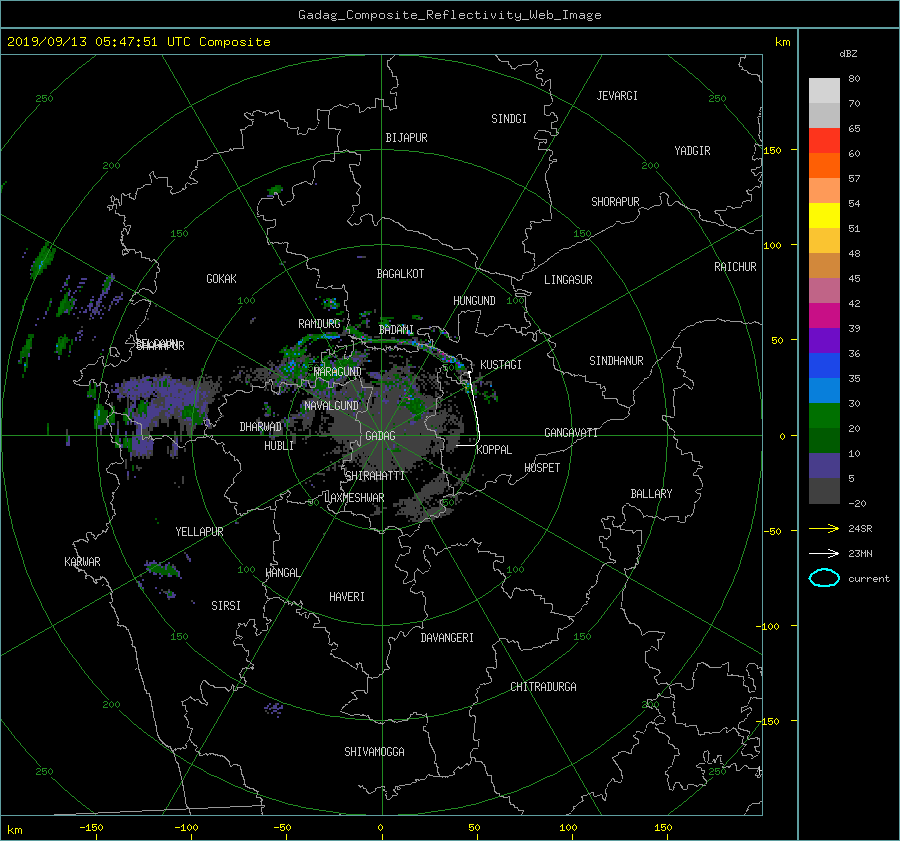The image size is (900, 841).
Task: Click the NARAGUND city label
Action: pyautogui.click(x=338, y=372)
